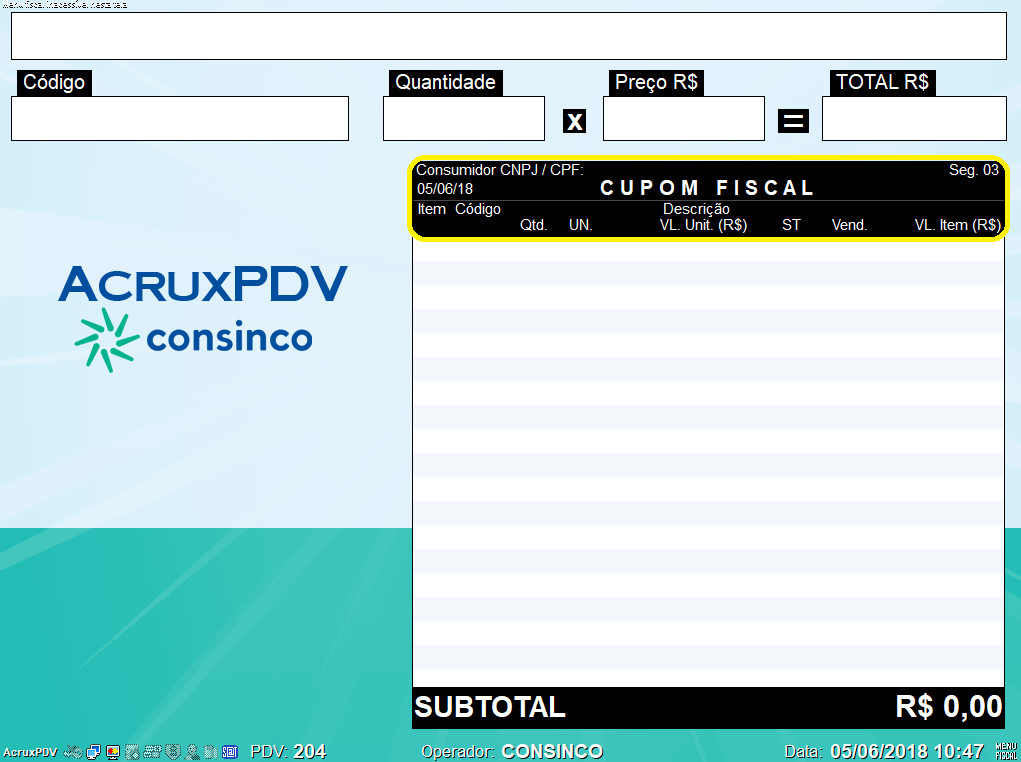Click the Preço R$ input field

684,119
